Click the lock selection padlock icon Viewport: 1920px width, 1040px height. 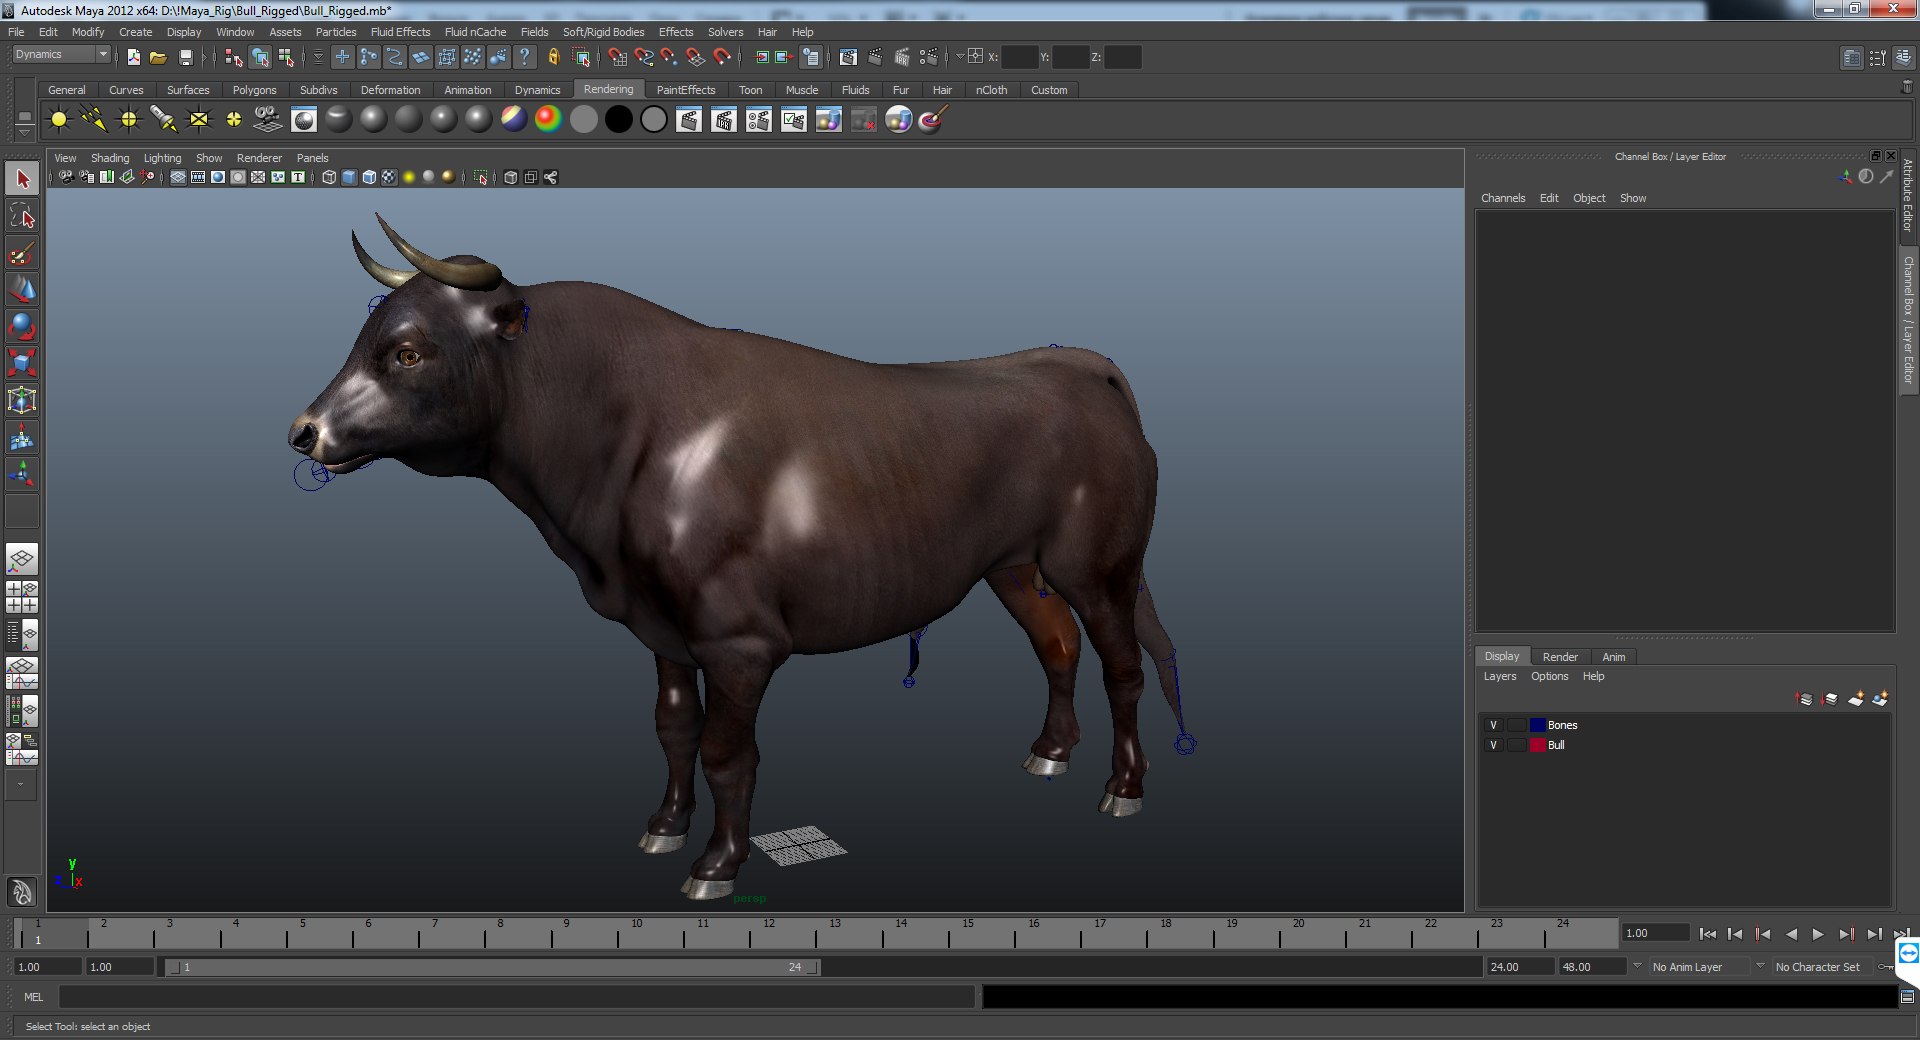553,57
